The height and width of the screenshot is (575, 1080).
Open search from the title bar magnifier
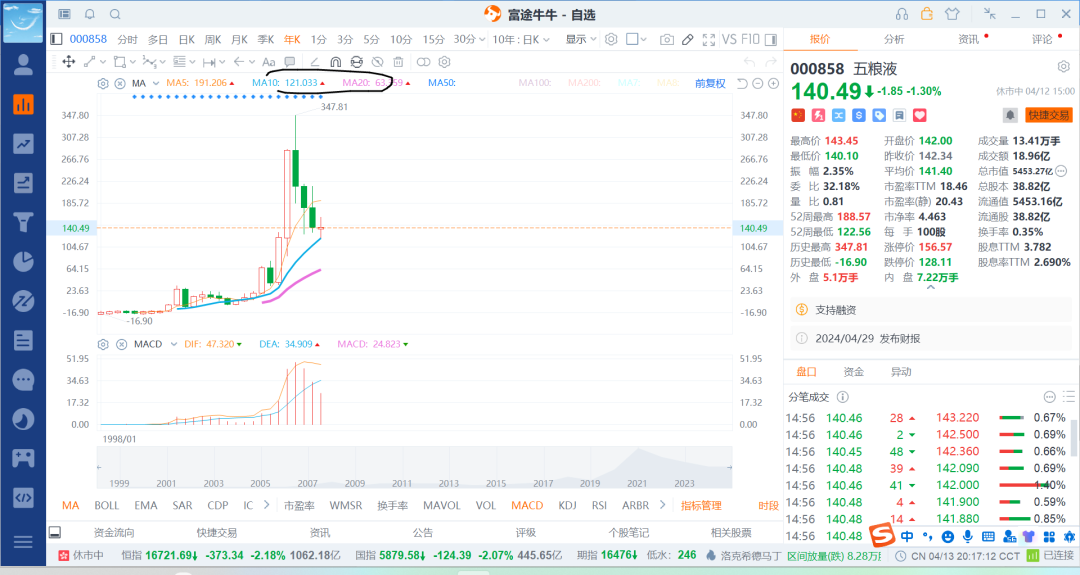[115, 14]
